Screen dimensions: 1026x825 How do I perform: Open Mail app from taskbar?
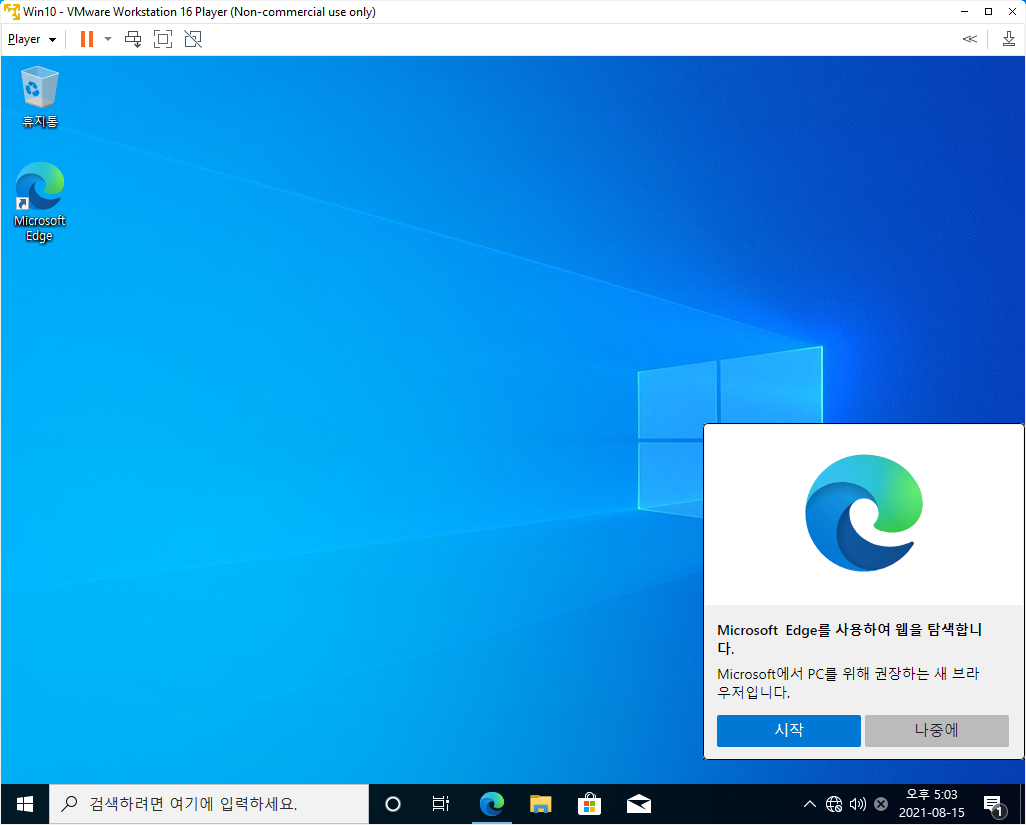pyautogui.click(x=639, y=804)
